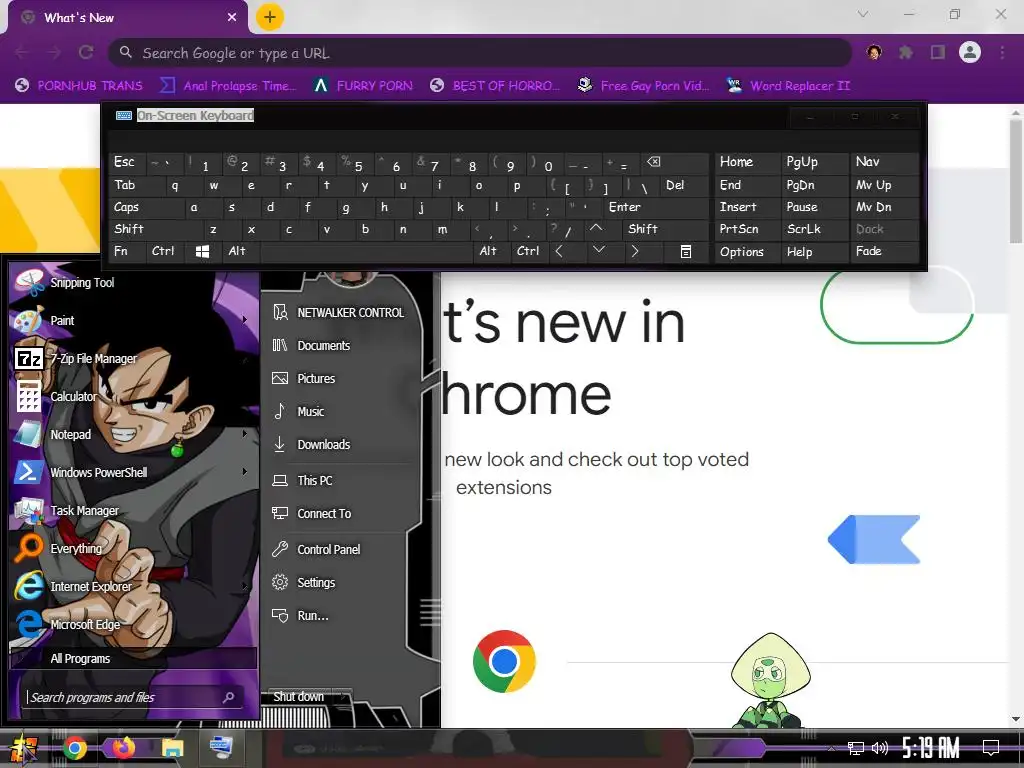Image resolution: width=1024 pixels, height=768 pixels.
Task: Click Search programs and files field
Action: tap(133, 697)
